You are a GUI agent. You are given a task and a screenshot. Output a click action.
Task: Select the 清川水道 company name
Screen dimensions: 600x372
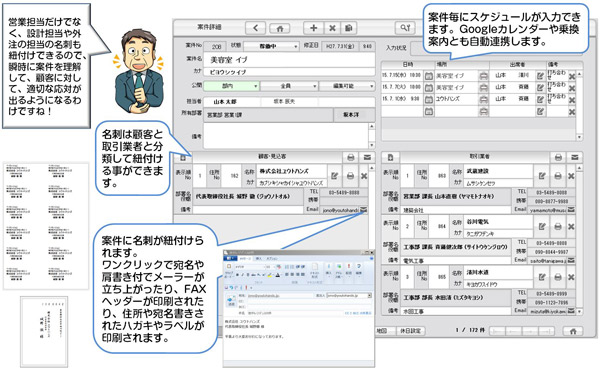pos(477,272)
